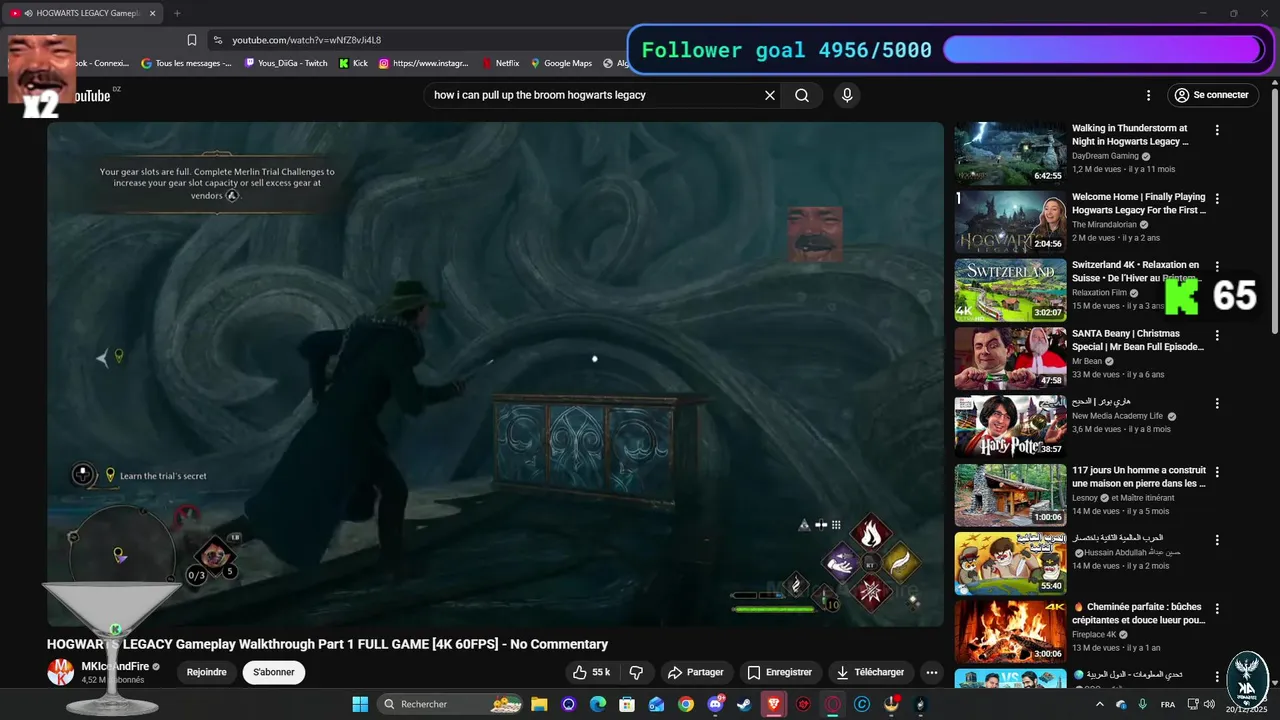
Task: Open Cheminée parfaite fireplace video thumbnail
Action: coord(1010,631)
